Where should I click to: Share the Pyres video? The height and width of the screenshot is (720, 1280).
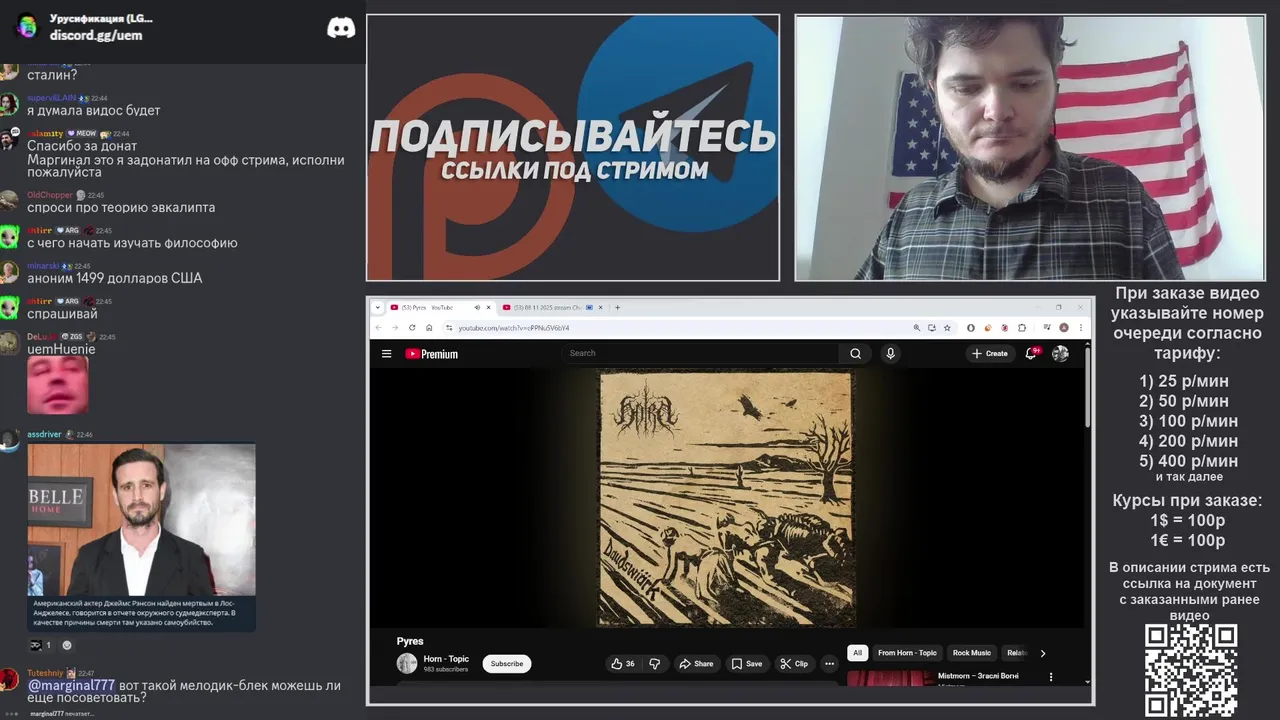point(696,663)
